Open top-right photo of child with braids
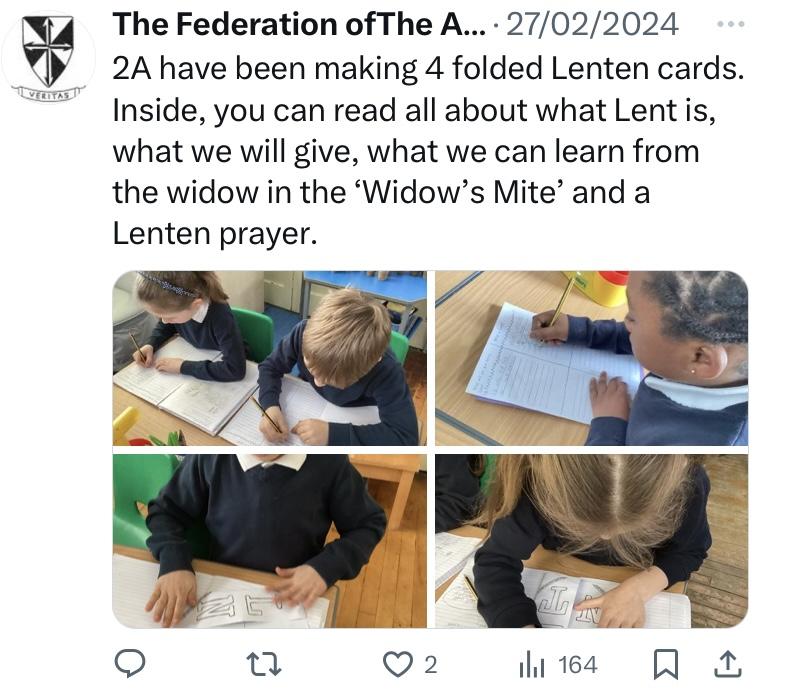This screenshot has width=789, height=692. [591, 358]
